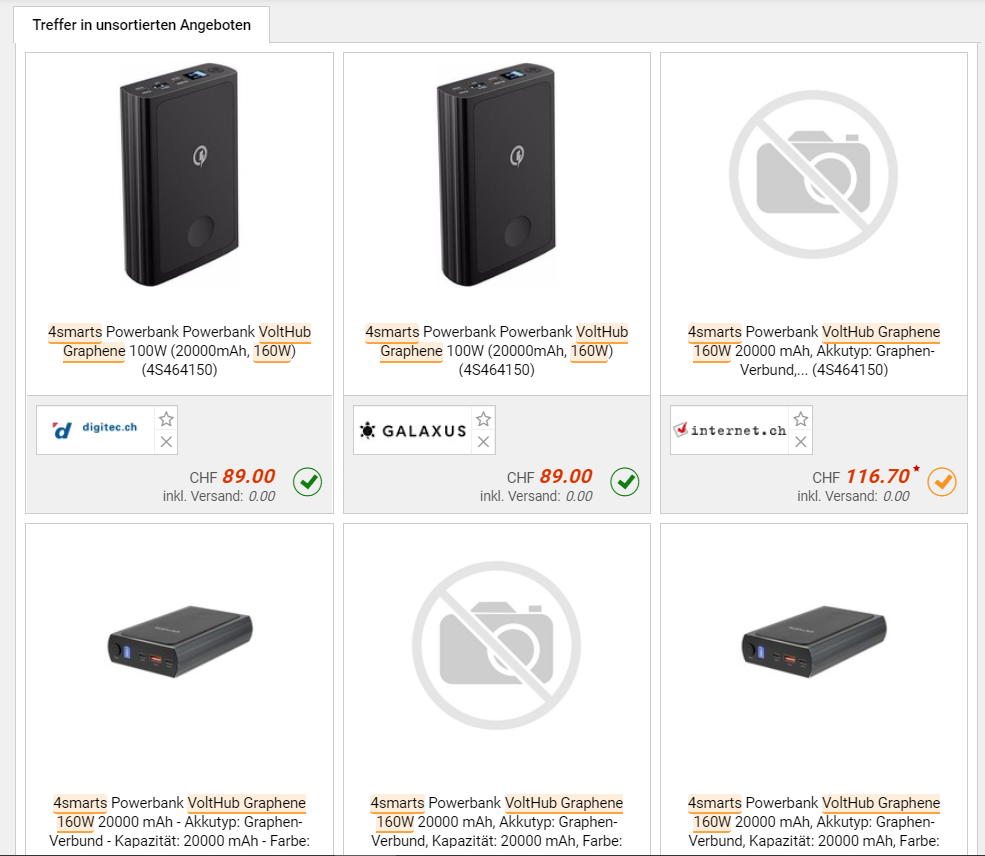985x856 pixels.
Task: Click orange availability checkmark for internet.ch offer
Action: [x=942, y=482]
